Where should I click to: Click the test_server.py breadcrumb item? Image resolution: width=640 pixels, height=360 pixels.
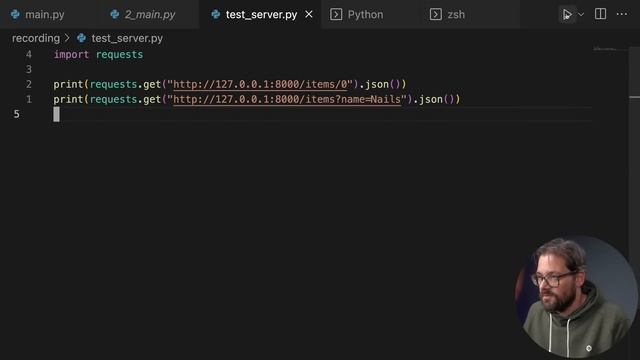[127, 38]
